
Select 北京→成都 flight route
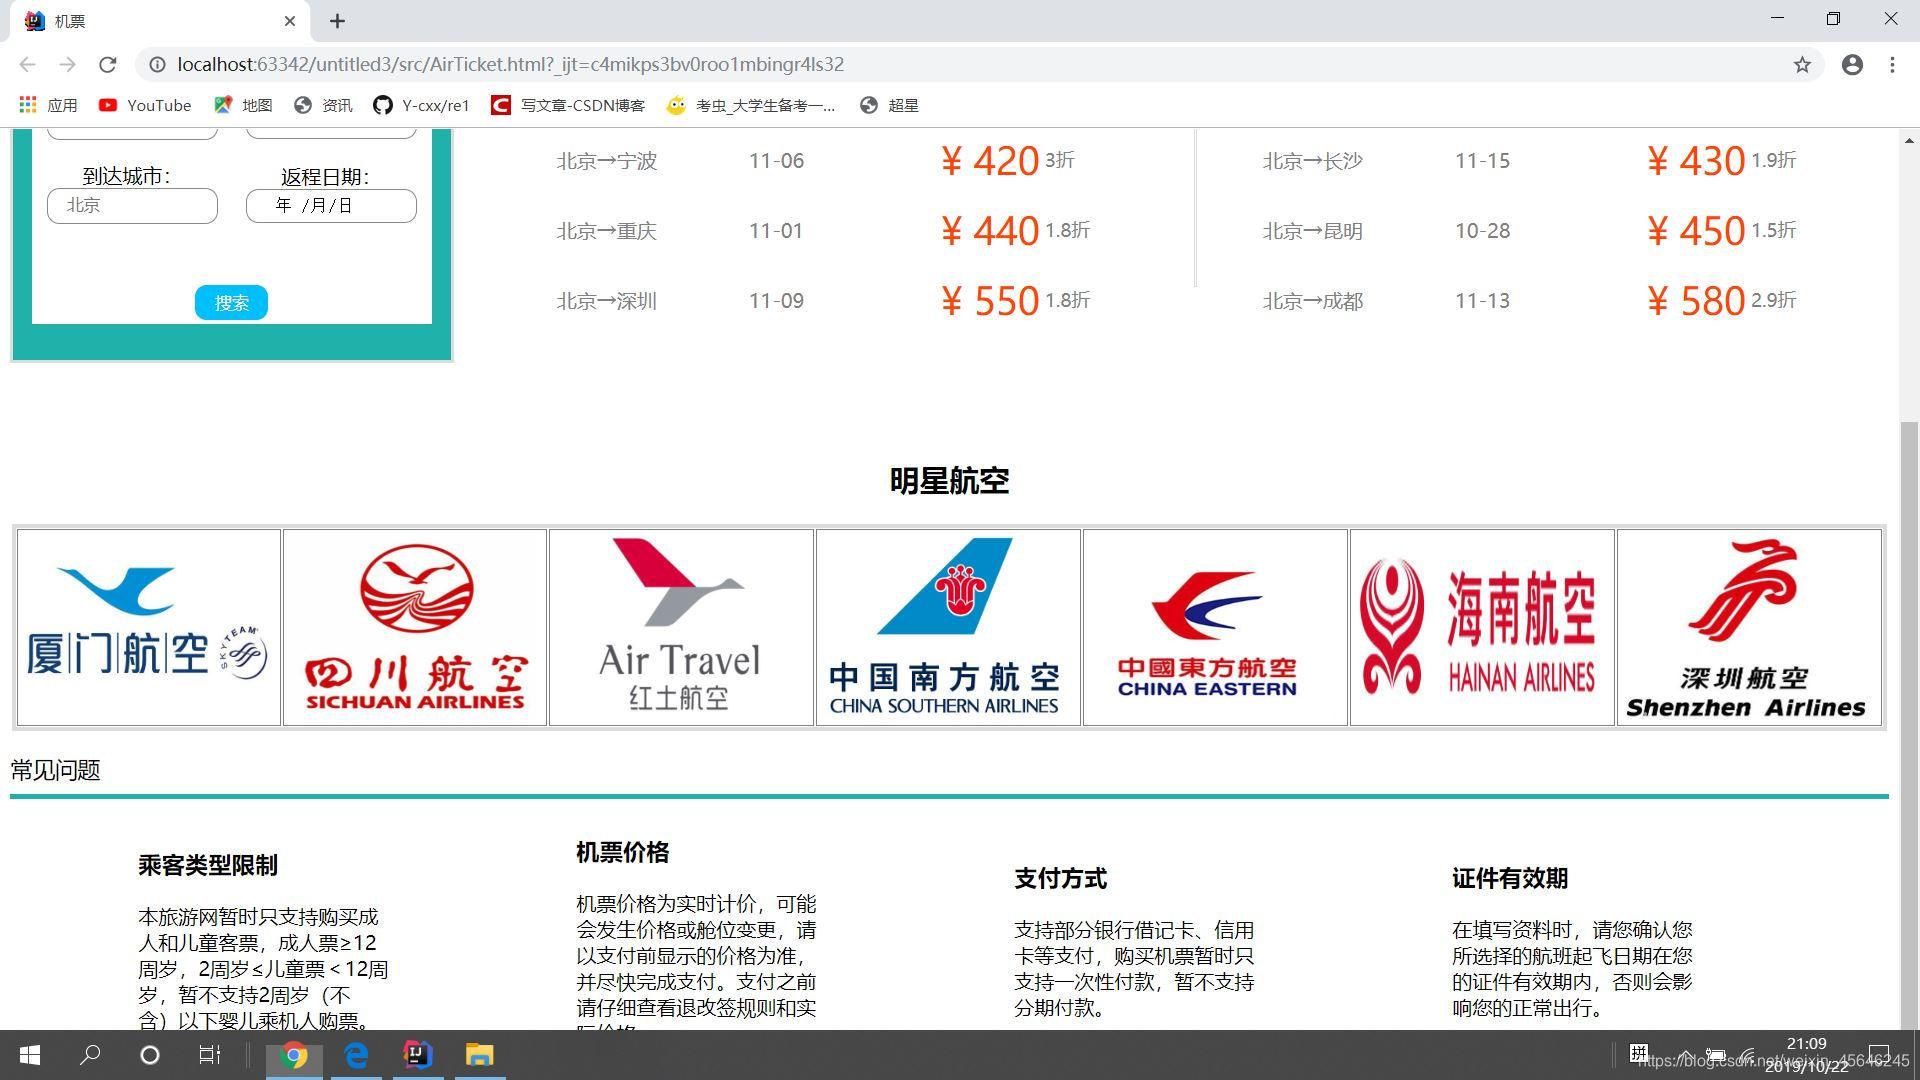point(1312,301)
